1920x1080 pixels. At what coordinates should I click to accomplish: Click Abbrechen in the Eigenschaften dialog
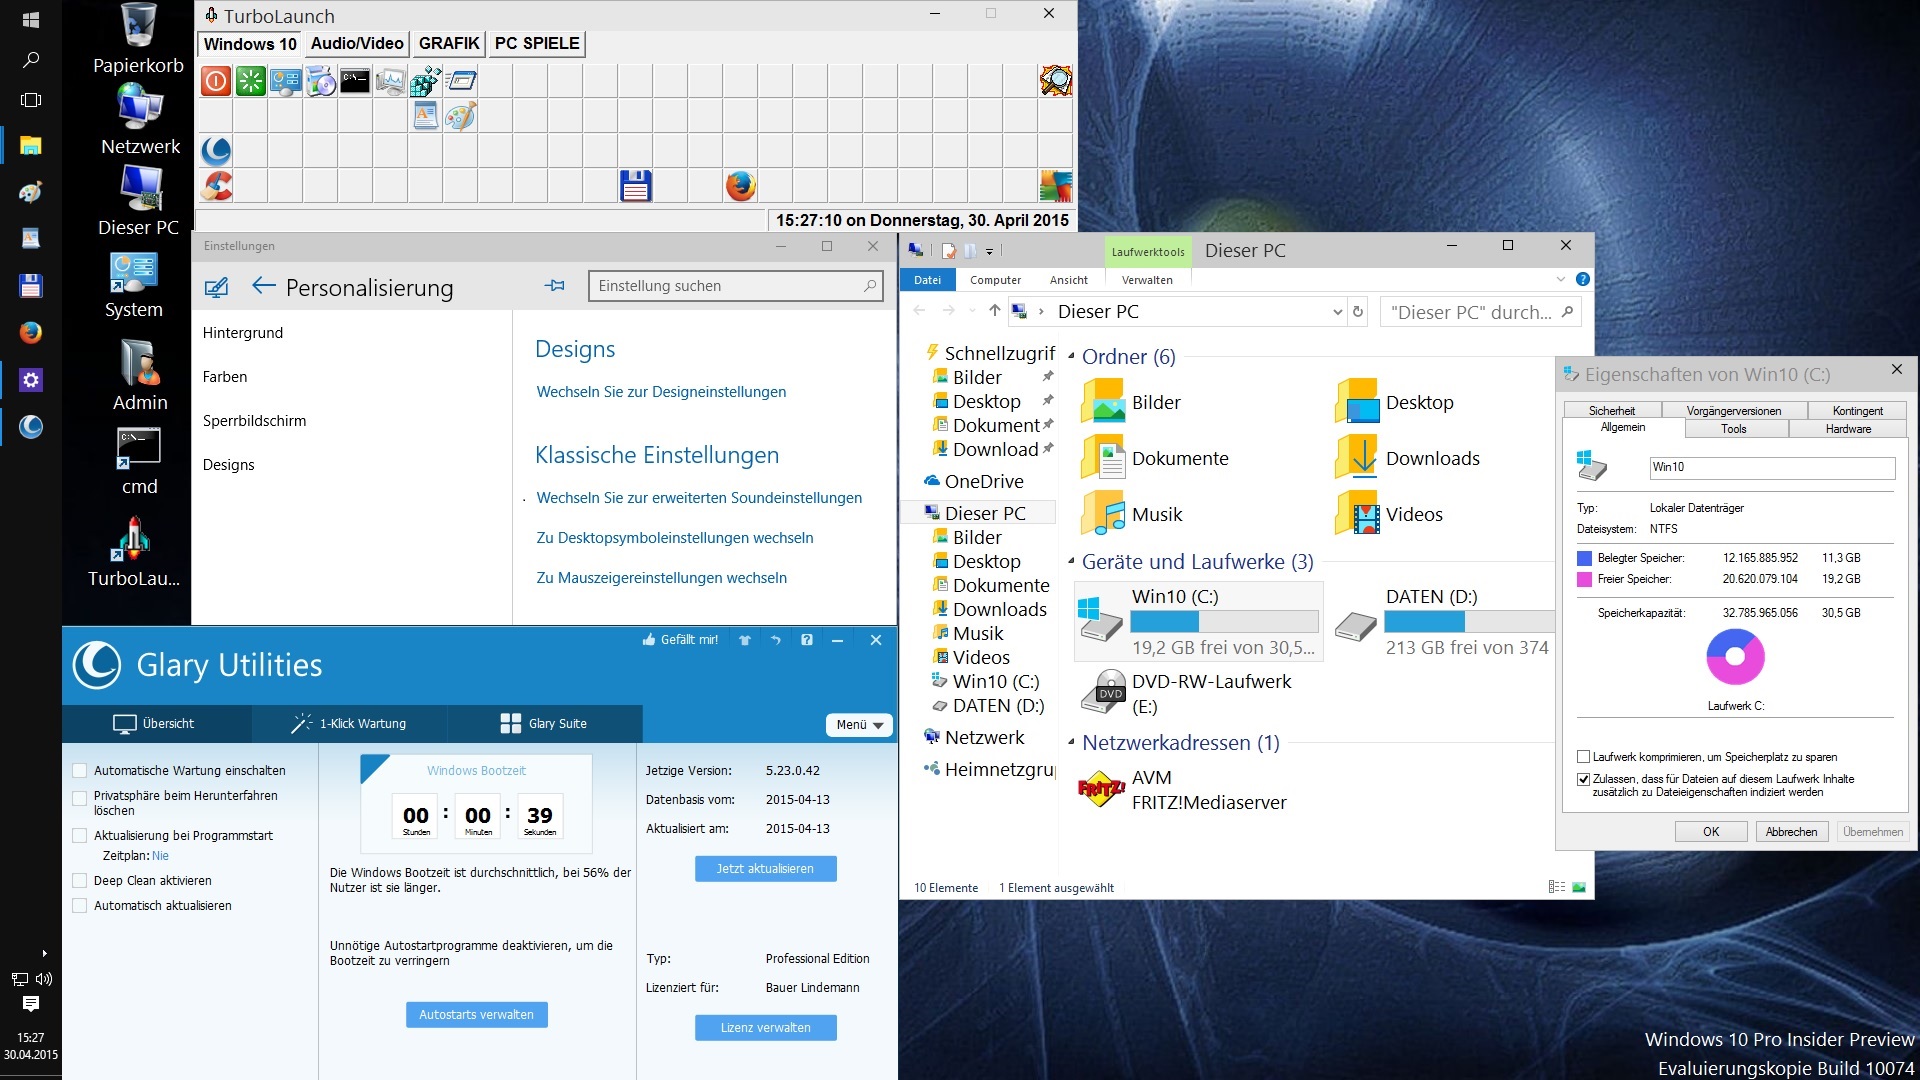click(x=1791, y=832)
